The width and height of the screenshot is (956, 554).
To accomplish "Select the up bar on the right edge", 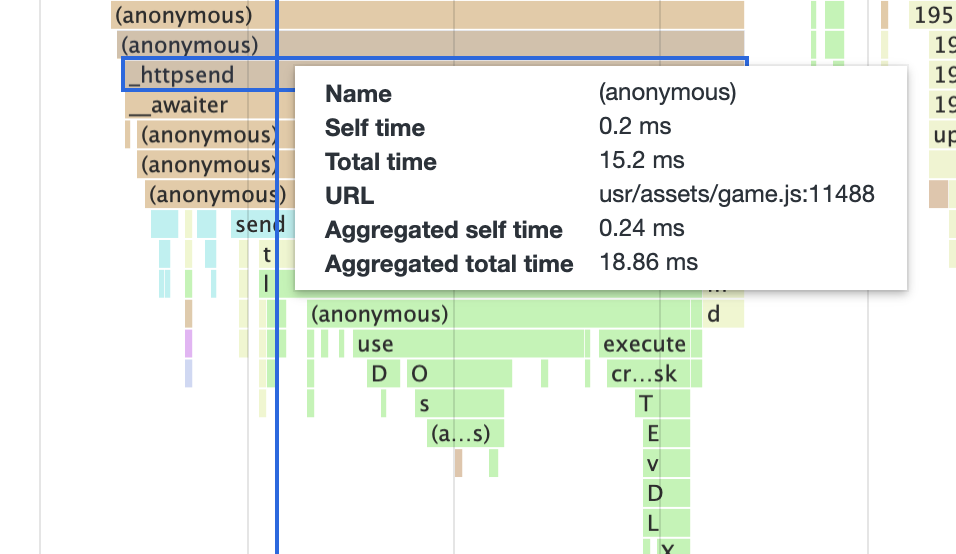I will (943, 135).
